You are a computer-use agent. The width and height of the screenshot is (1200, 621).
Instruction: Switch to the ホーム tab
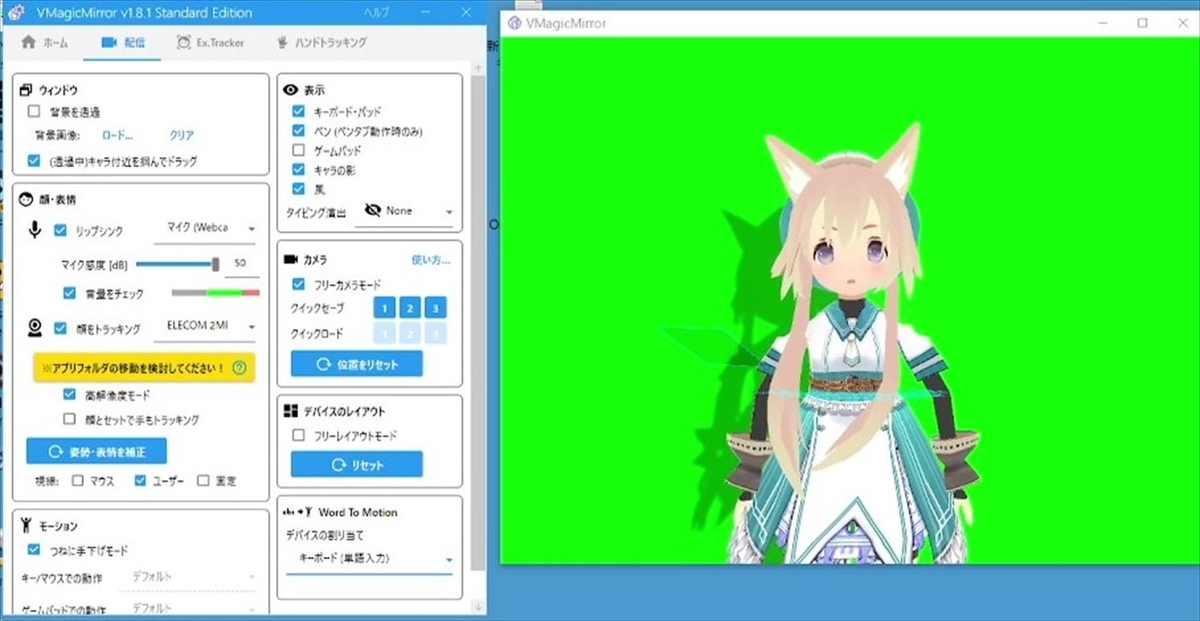(45, 43)
